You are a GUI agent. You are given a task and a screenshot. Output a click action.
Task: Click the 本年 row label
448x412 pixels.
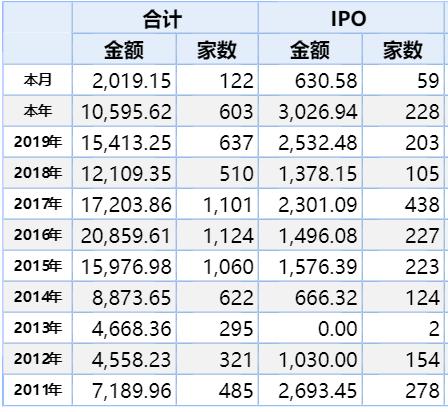tap(38, 111)
